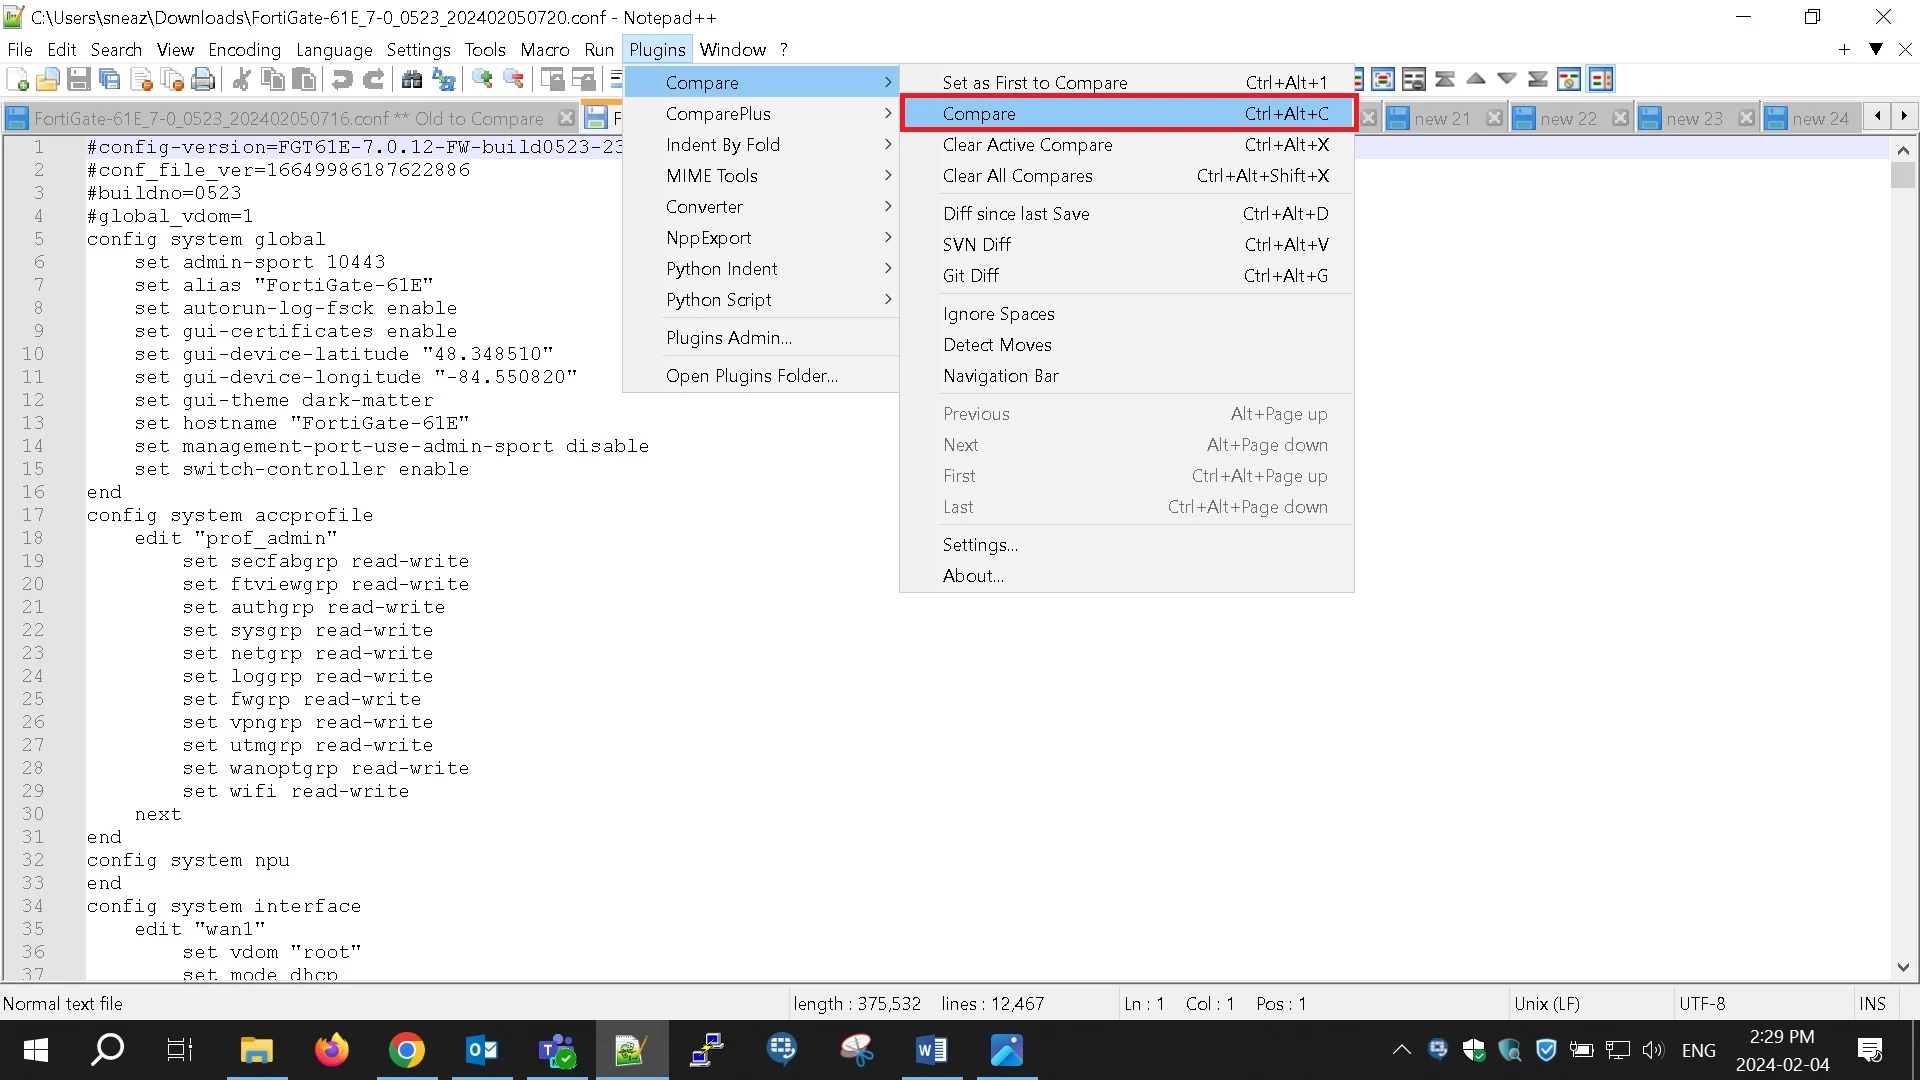1920x1080 pixels.
Task: Select Clear All Compares
Action: tap(1127, 176)
